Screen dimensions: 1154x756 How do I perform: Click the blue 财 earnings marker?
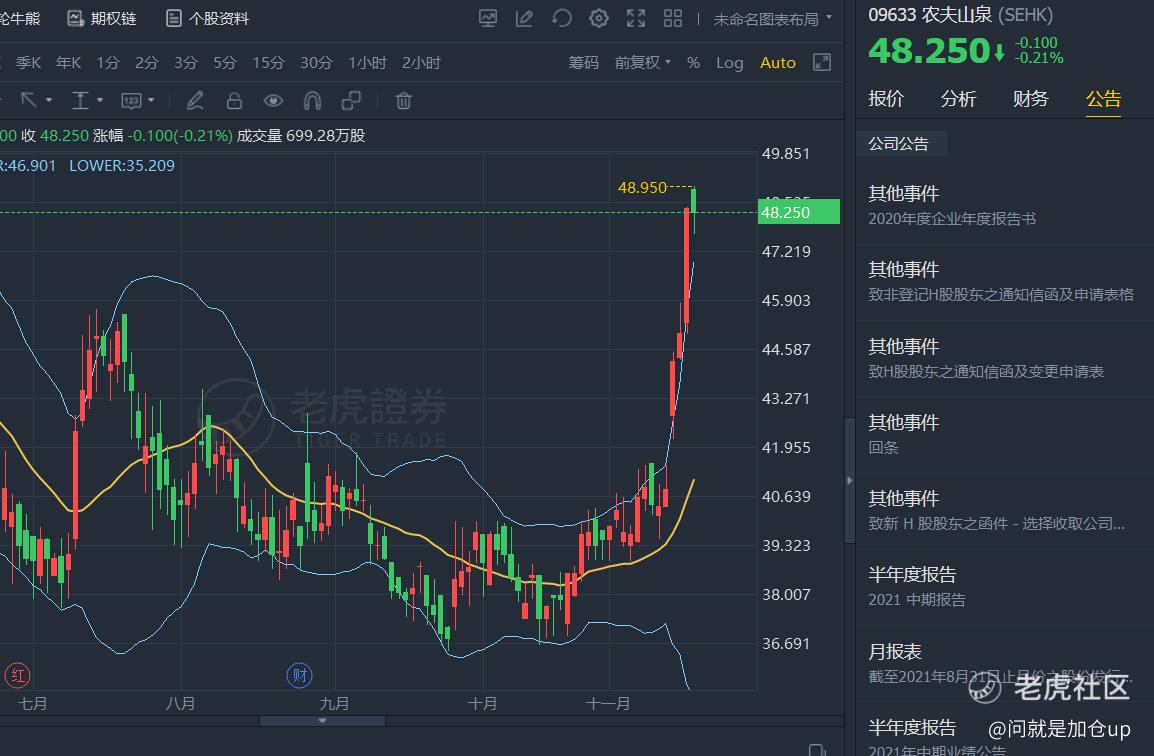(x=300, y=675)
